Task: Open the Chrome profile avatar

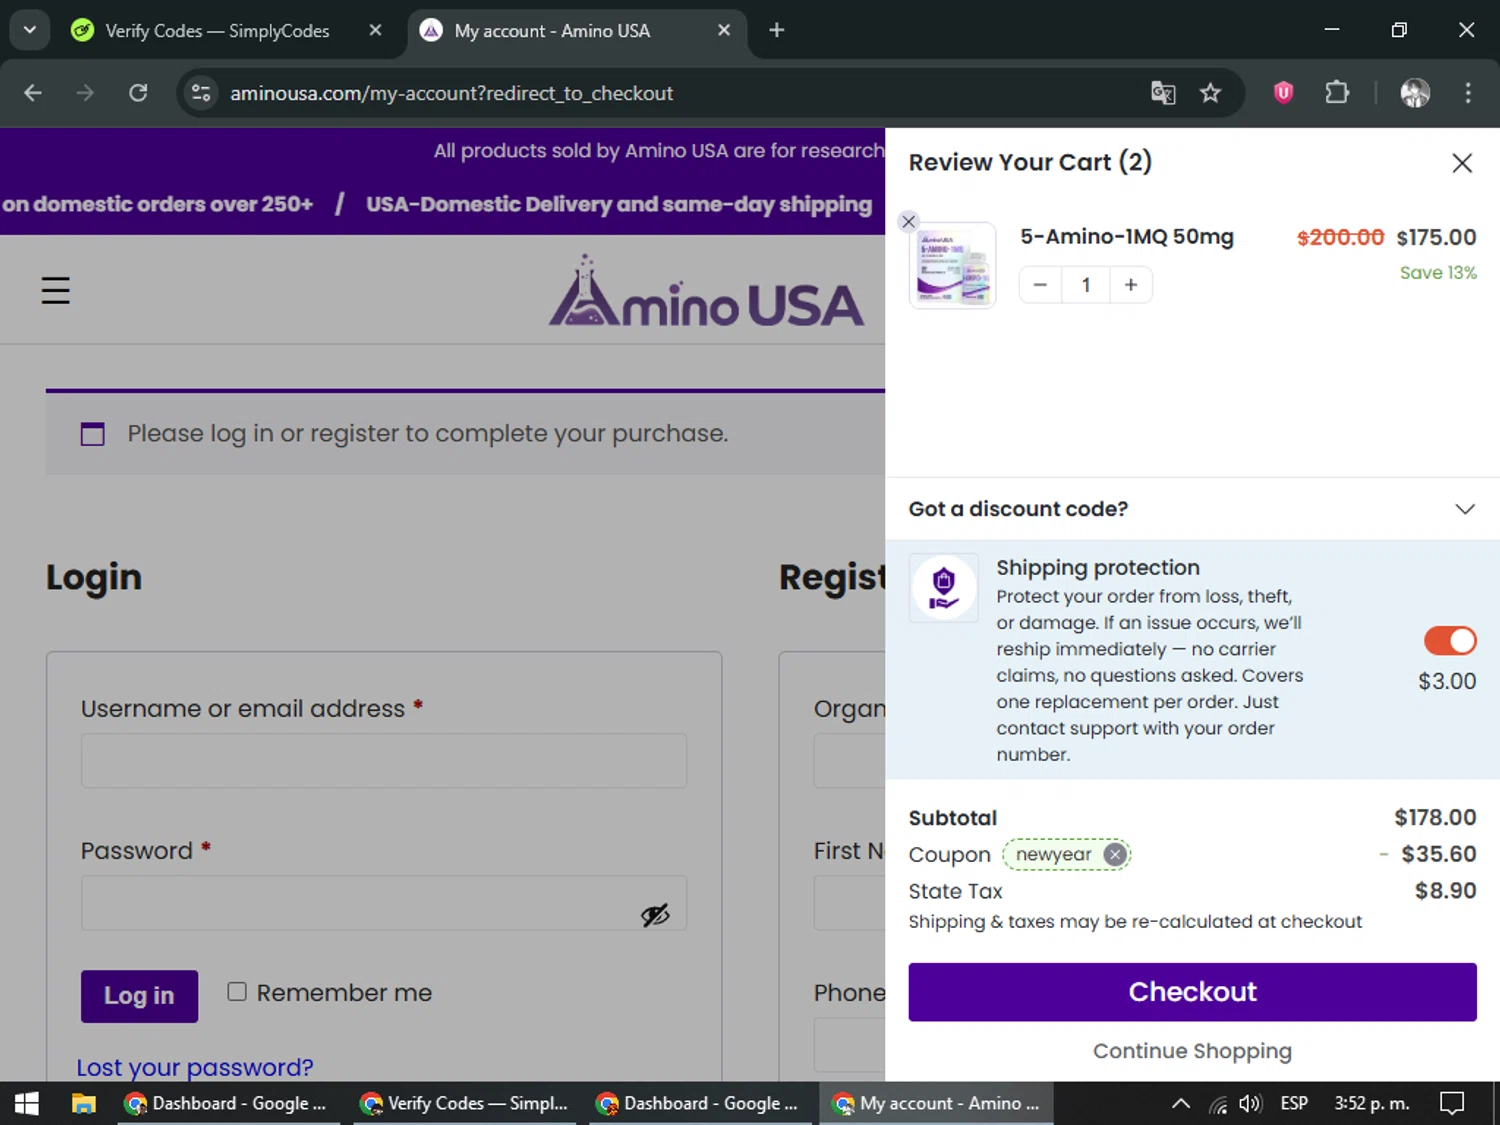Action: point(1415,93)
